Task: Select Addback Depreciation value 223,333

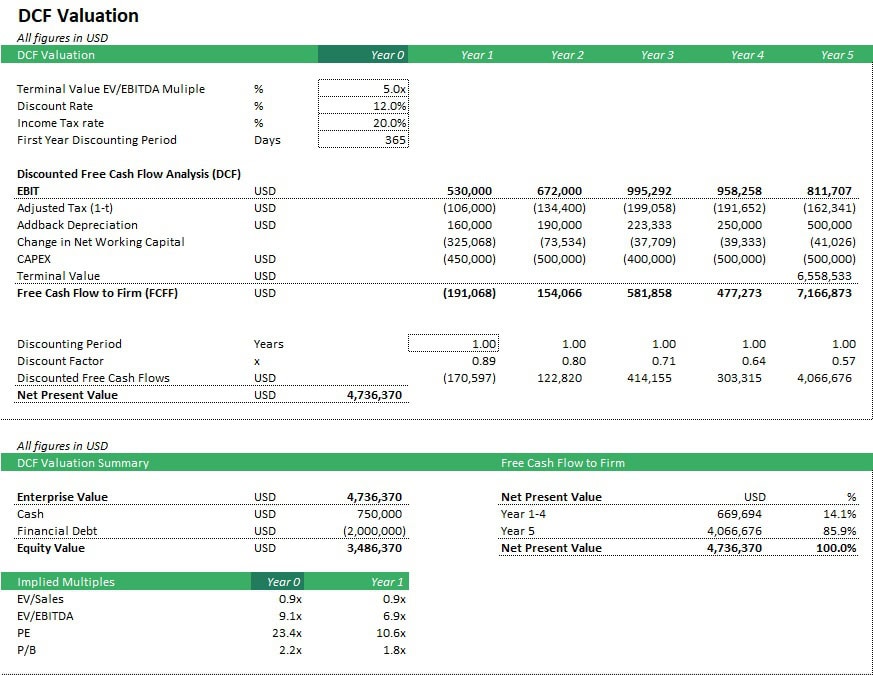Action: click(x=649, y=225)
